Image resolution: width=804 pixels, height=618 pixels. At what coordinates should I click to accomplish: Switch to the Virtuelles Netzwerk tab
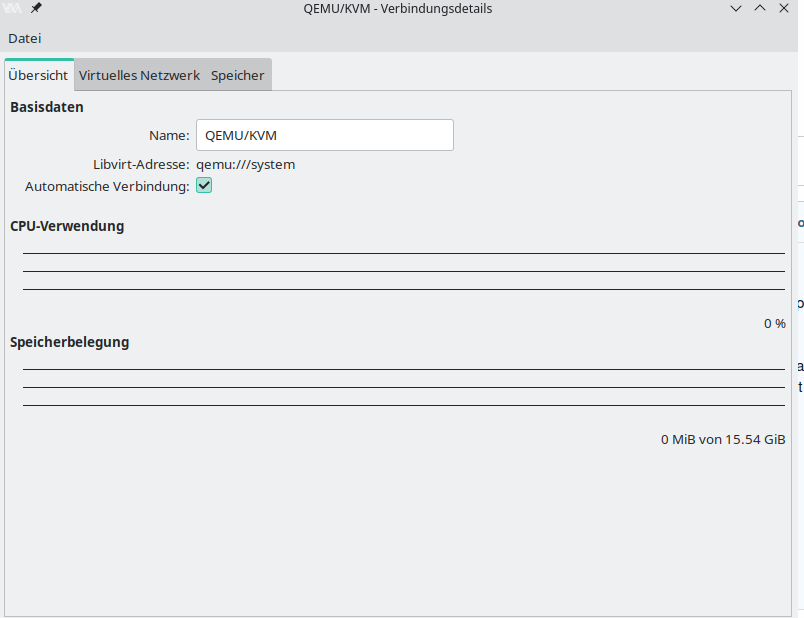[x=139, y=75]
